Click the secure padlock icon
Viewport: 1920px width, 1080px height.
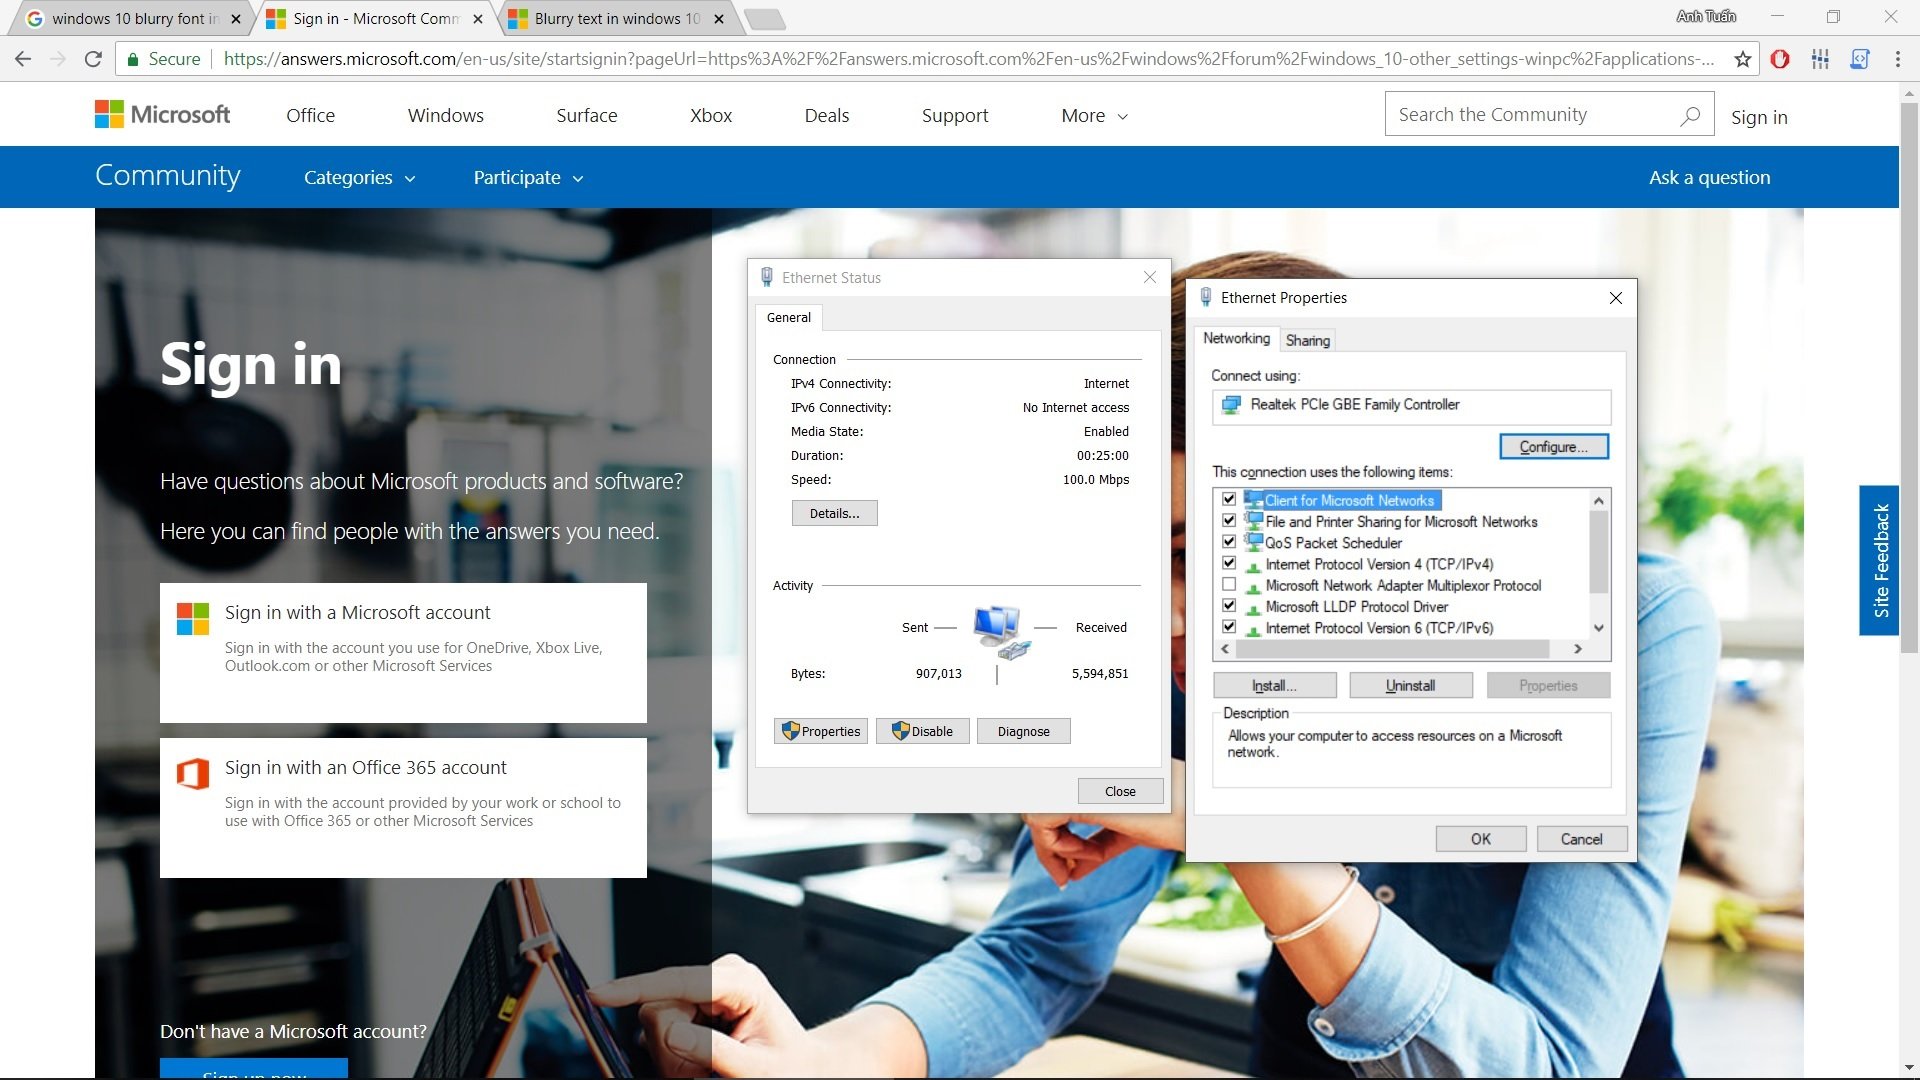point(133,59)
